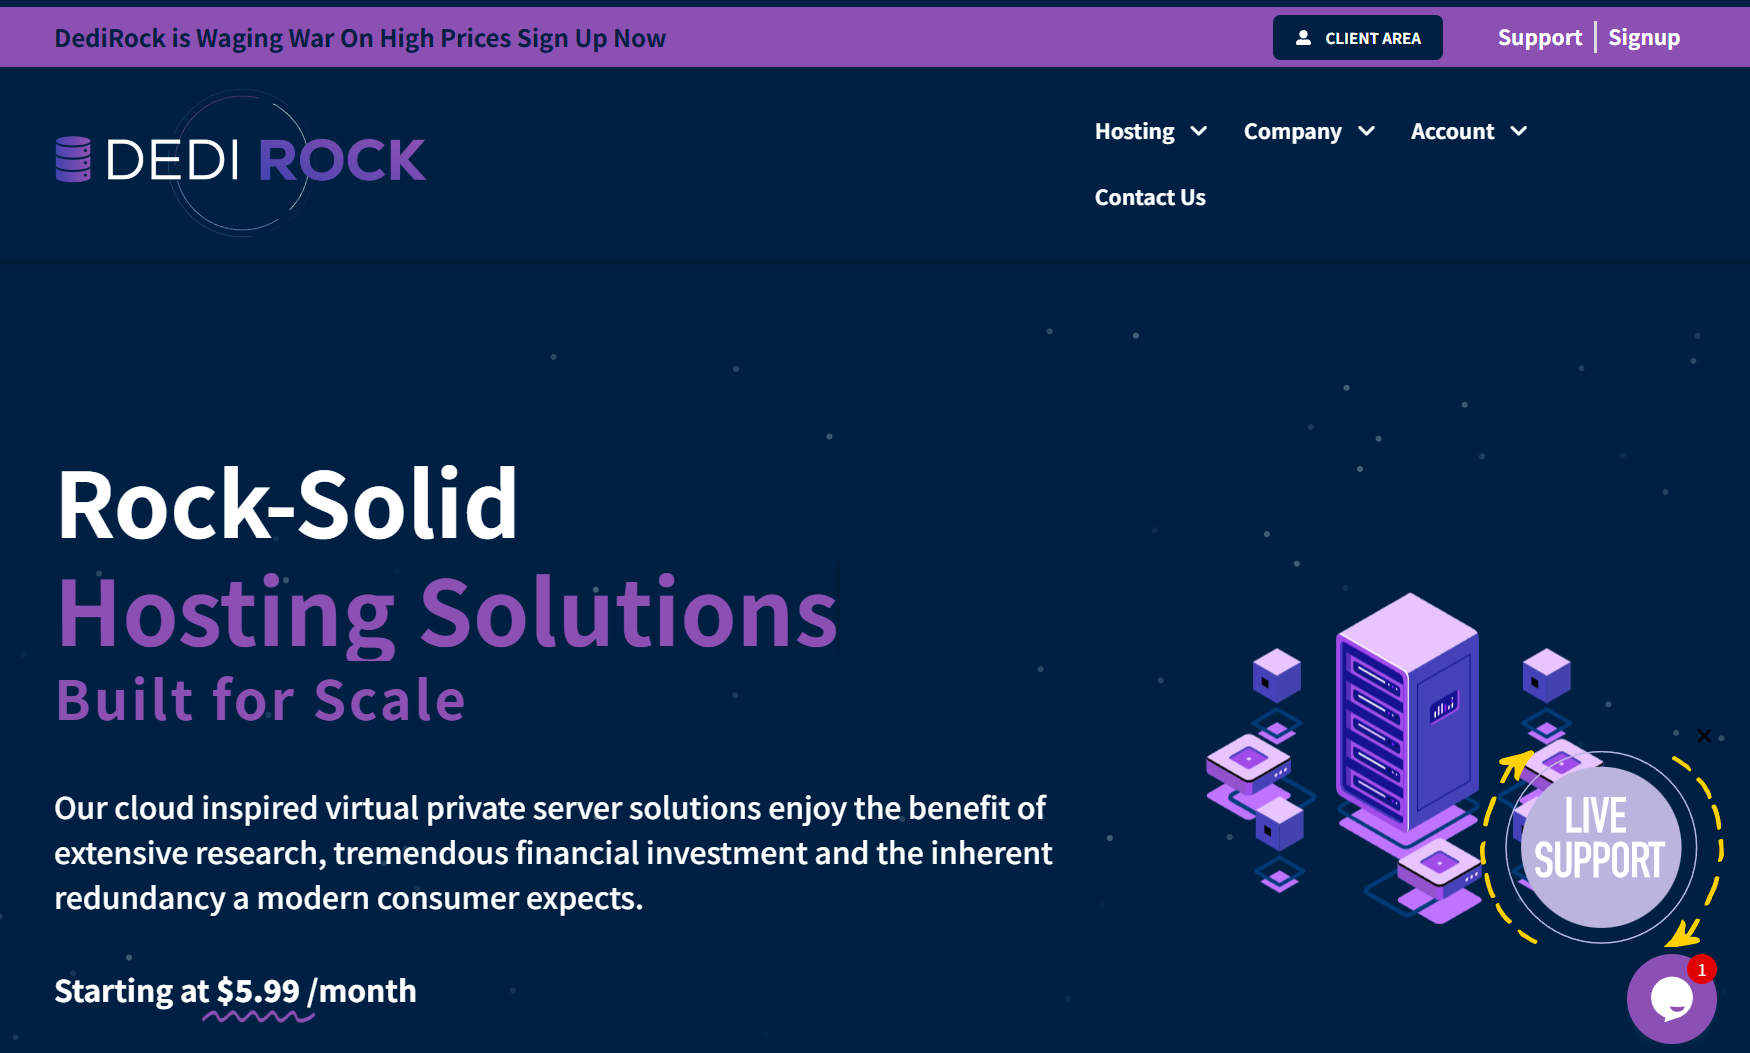This screenshot has height=1053, width=1750.
Task: Click the Signup link in top bar
Action: [1643, 38]
